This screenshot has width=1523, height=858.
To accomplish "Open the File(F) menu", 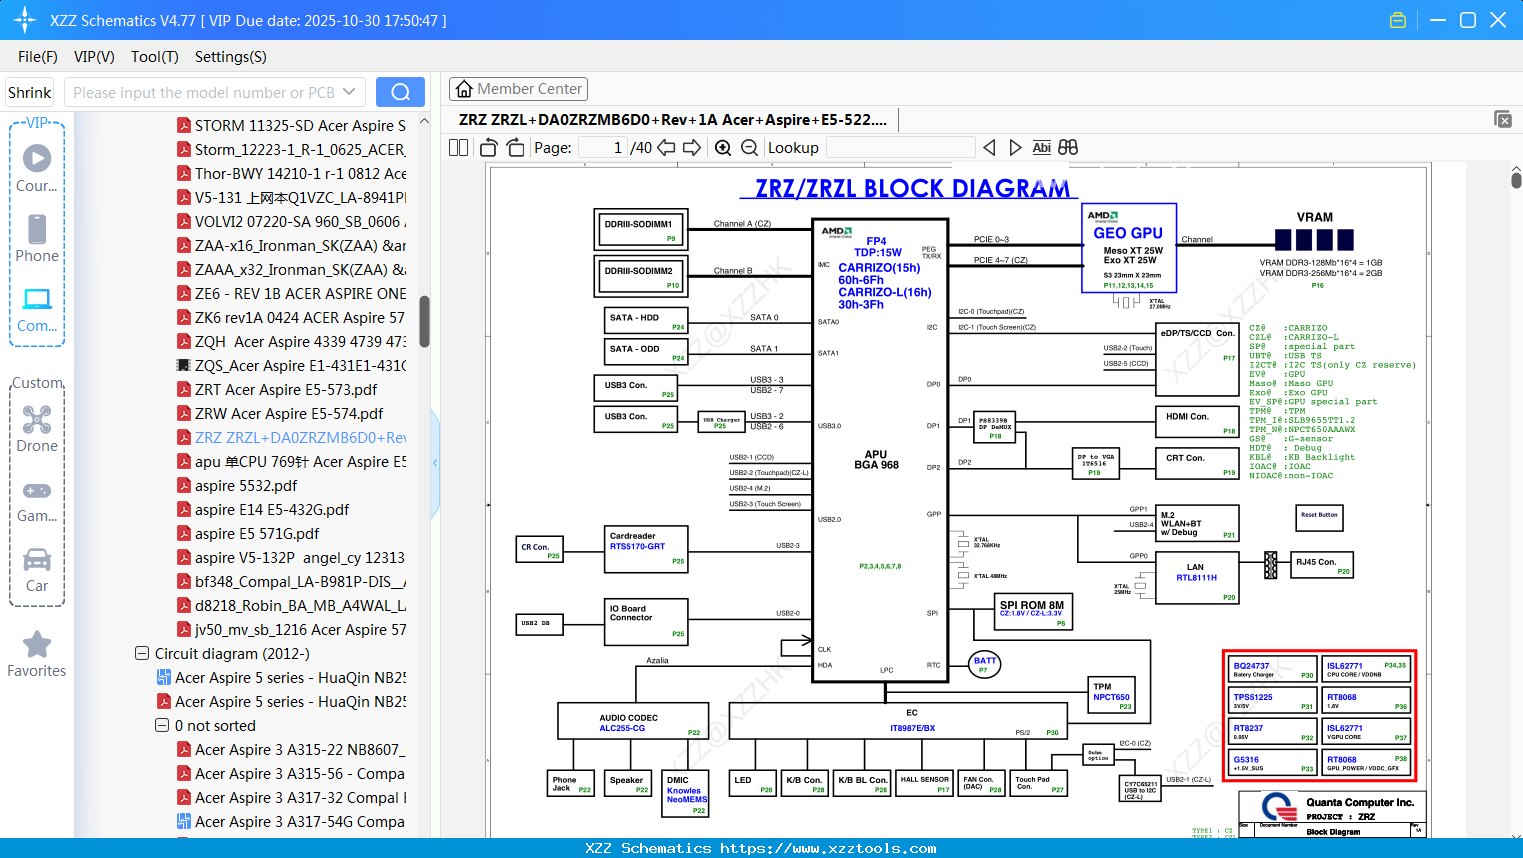I will 38,57.
